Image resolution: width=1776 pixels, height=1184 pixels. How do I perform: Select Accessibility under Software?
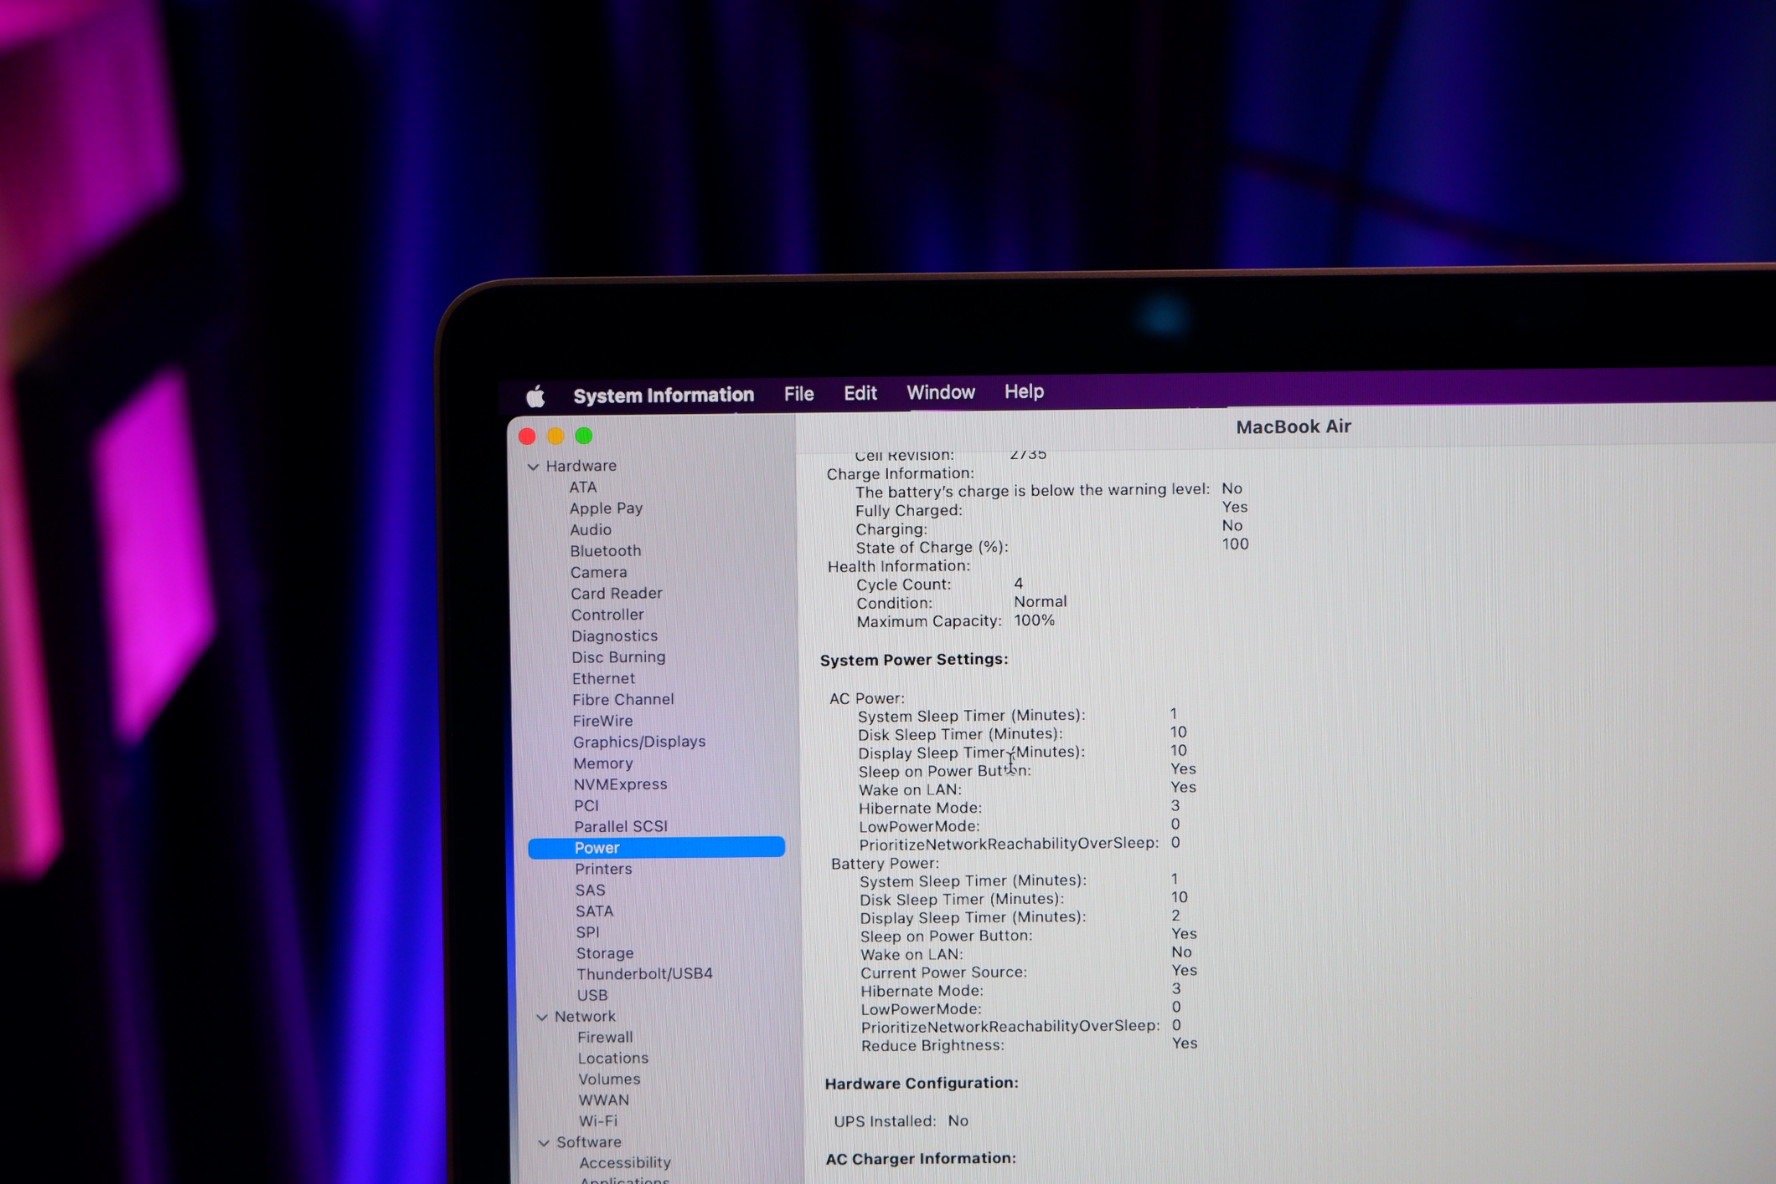click(625, 1163)
